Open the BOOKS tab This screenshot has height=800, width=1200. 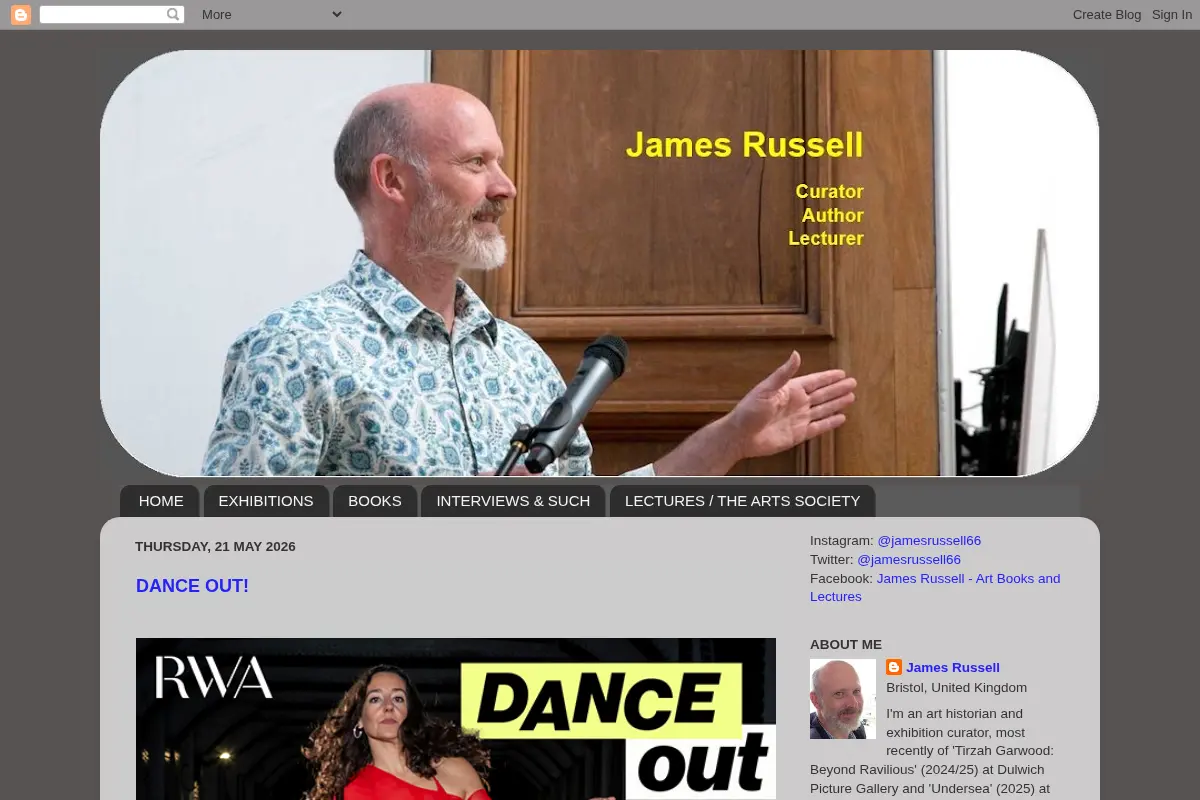coord(375,501)
